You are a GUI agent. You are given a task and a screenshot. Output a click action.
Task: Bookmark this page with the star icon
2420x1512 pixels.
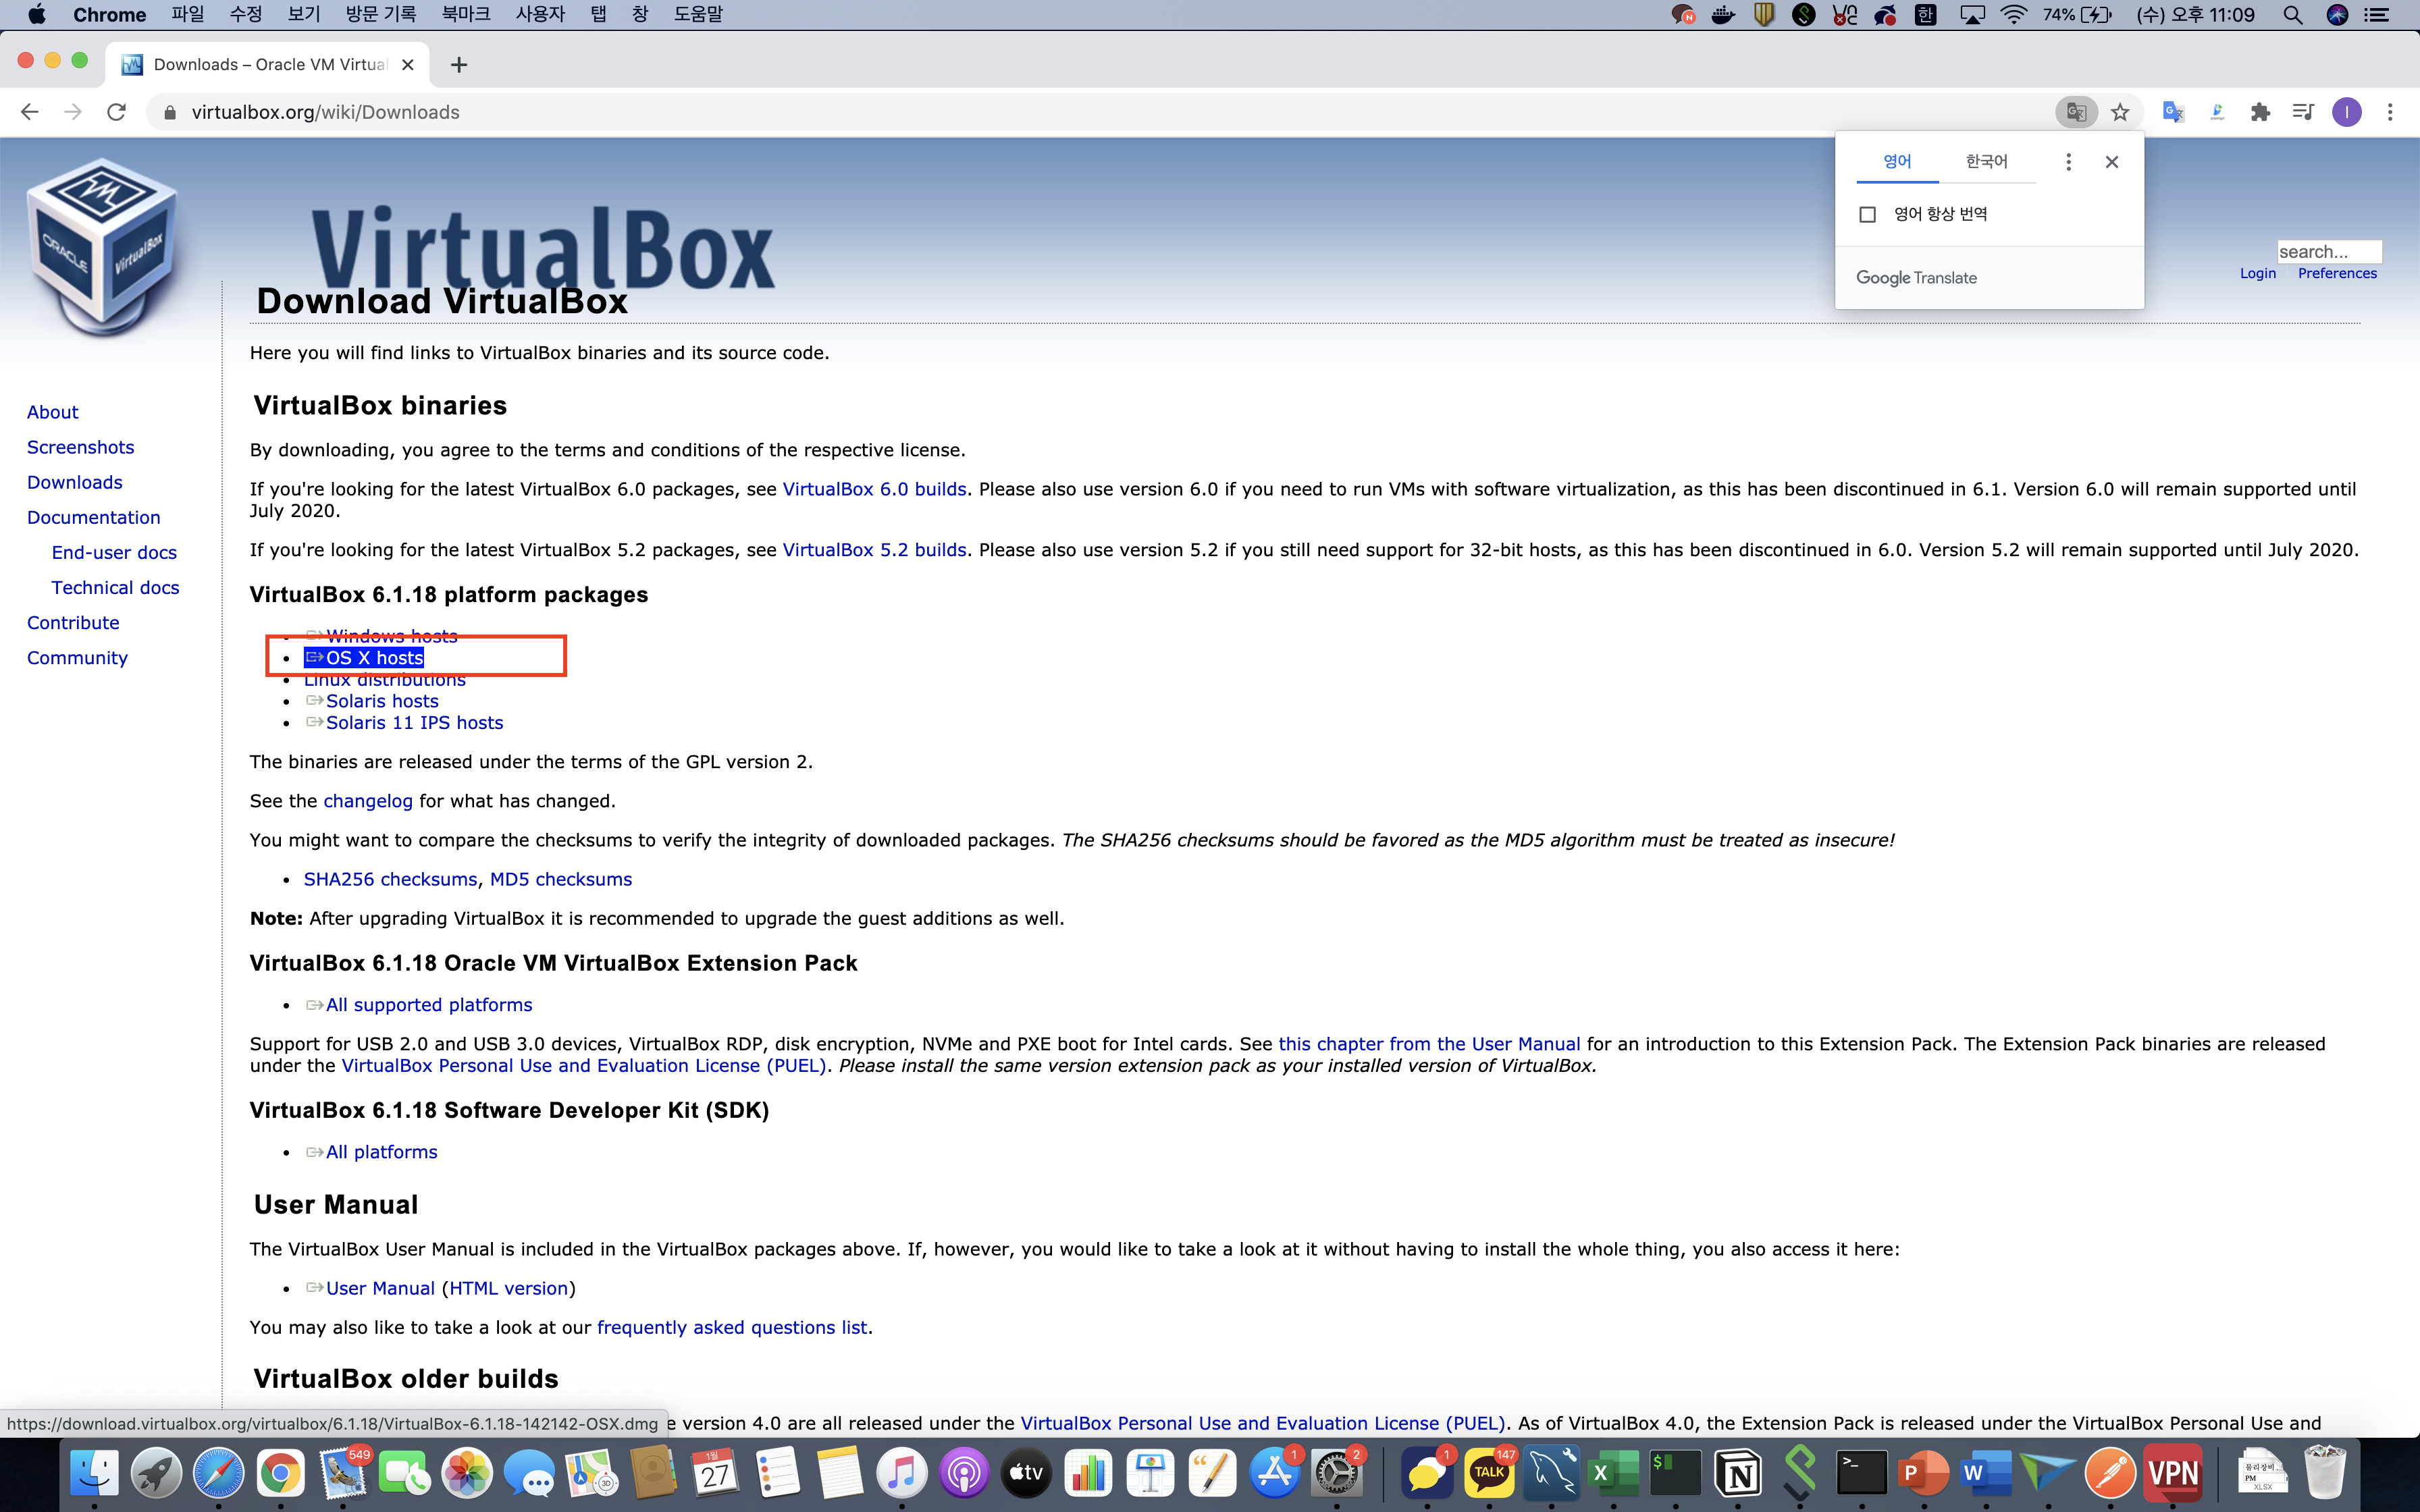point(2120,112)
